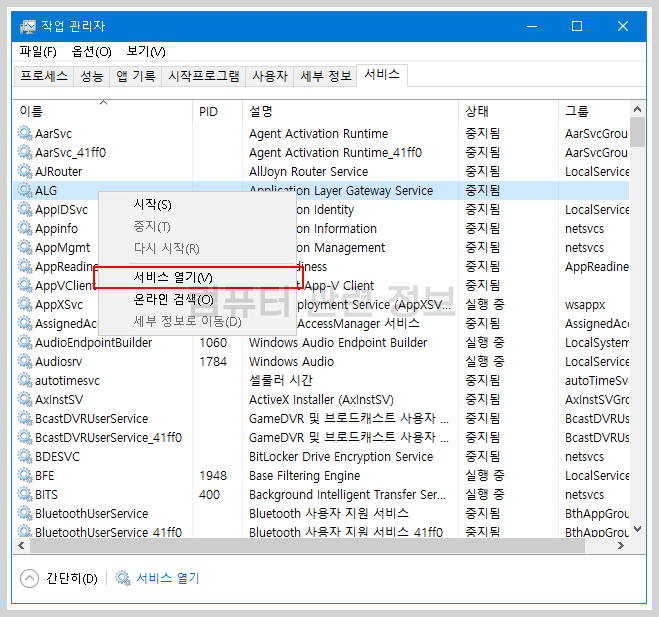Click the gear icon beside BDESVC
The height and width of the screenshot is (617, 659).
click(25, 456)
